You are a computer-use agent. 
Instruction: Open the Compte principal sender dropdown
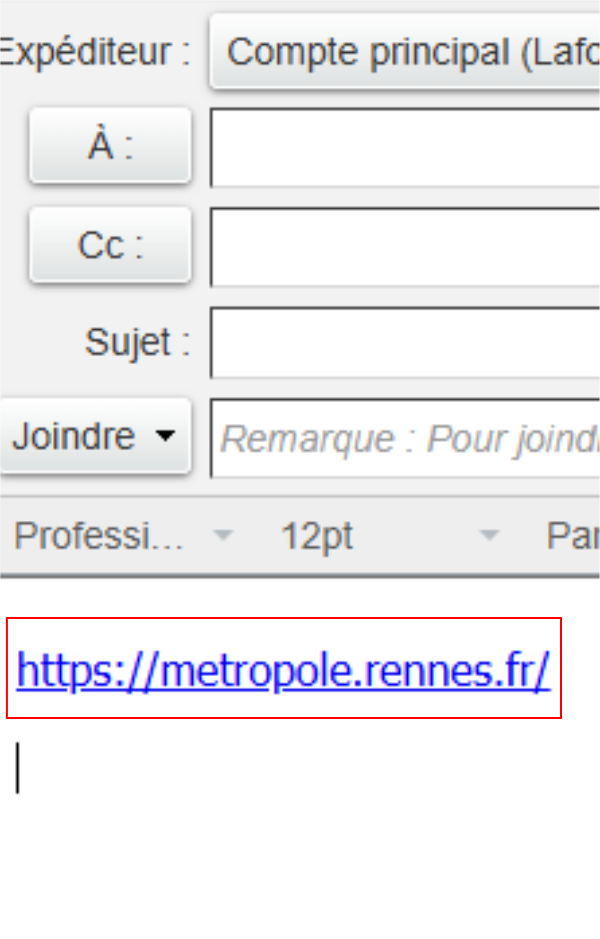pyautogui.click(x=405, y=52)
